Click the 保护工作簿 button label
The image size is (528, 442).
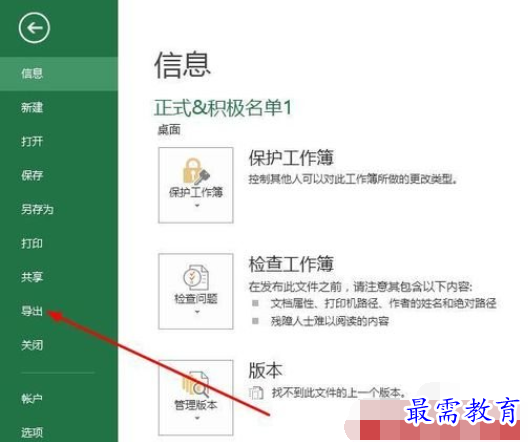(x=196, y=192)
